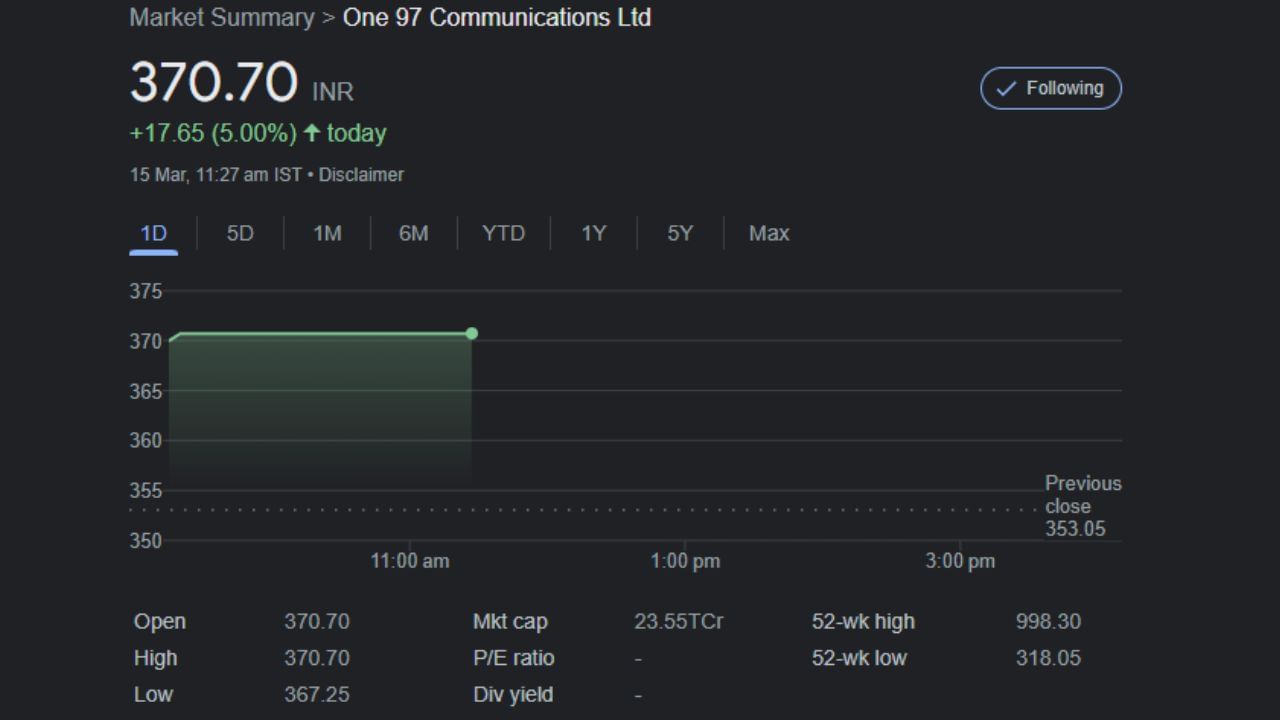Click the INR currency label
Viewport: 1280px width, 720px height.
tap(333, 92)
